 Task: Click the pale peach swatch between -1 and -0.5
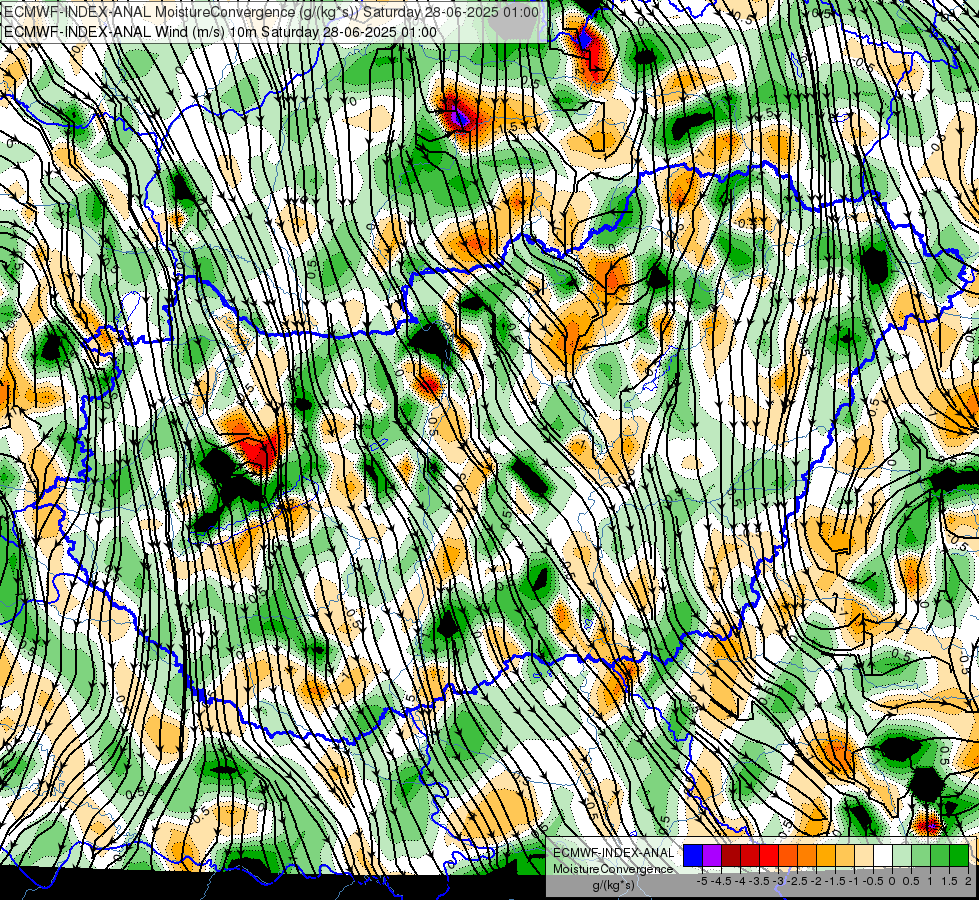tap(864, 856)
